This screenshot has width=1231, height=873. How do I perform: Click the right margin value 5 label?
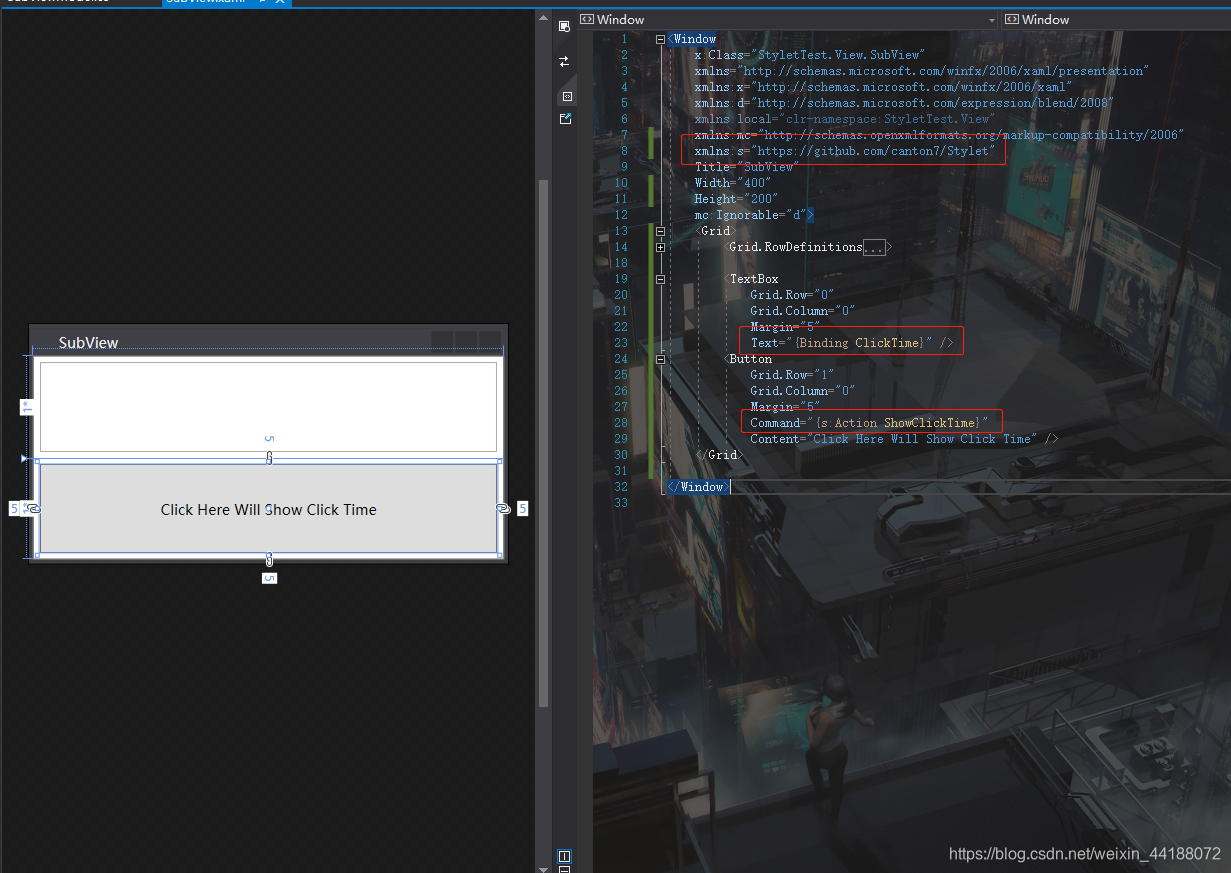click(522, 509)
